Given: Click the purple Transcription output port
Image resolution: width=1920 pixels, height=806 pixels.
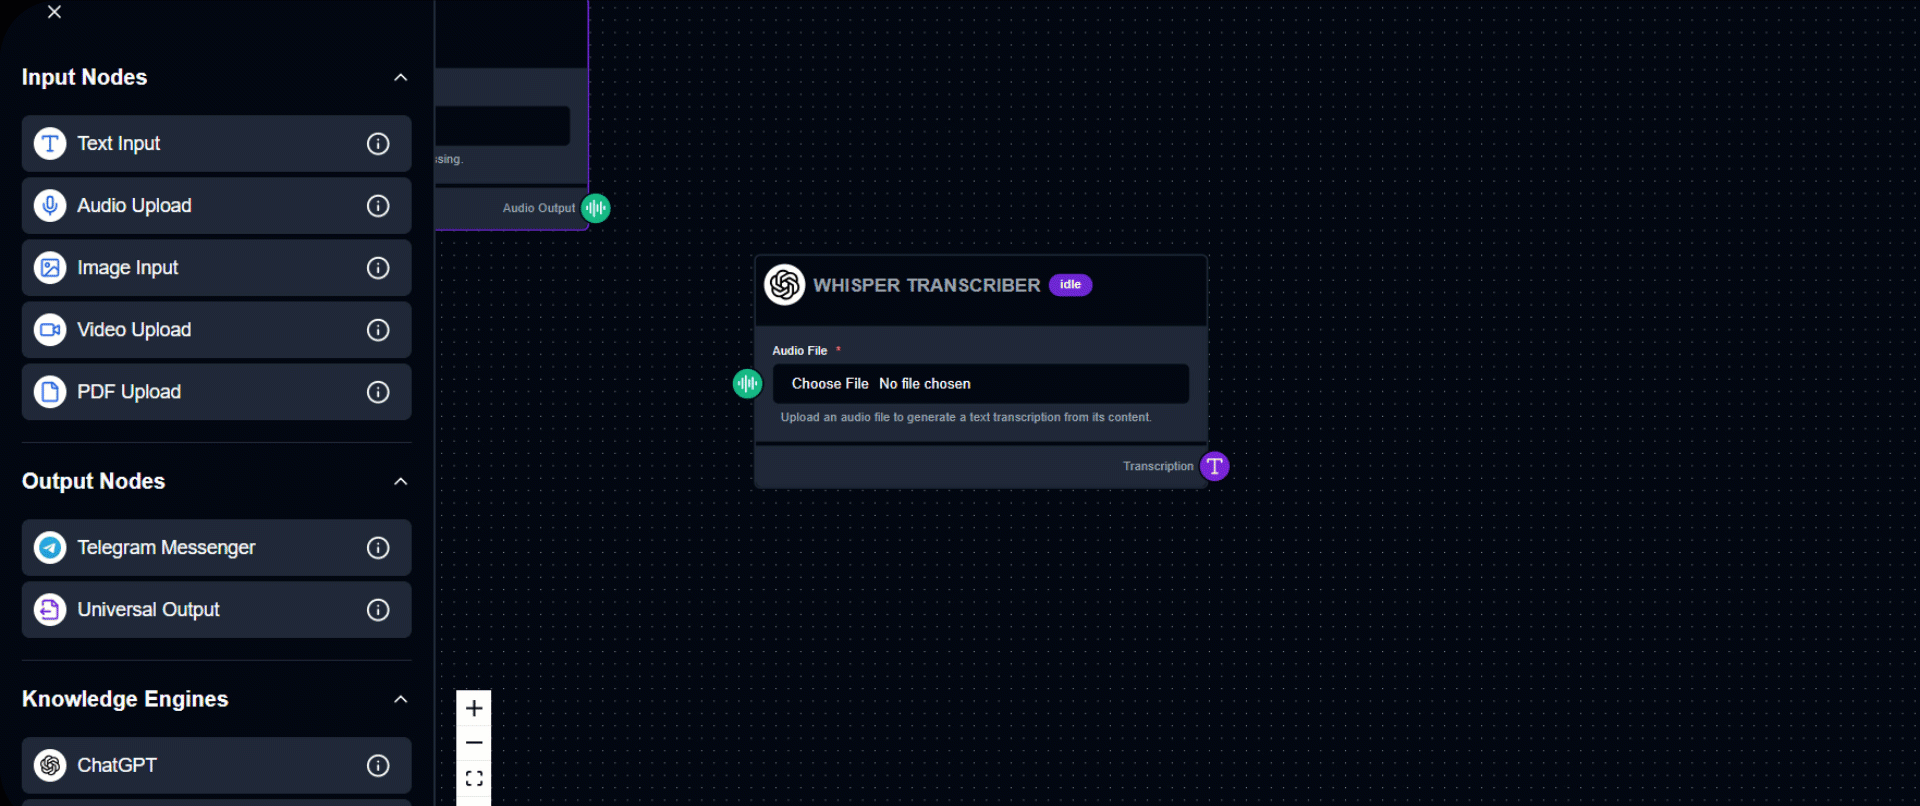Looking at the screenshot, I should coord(1214,466).
